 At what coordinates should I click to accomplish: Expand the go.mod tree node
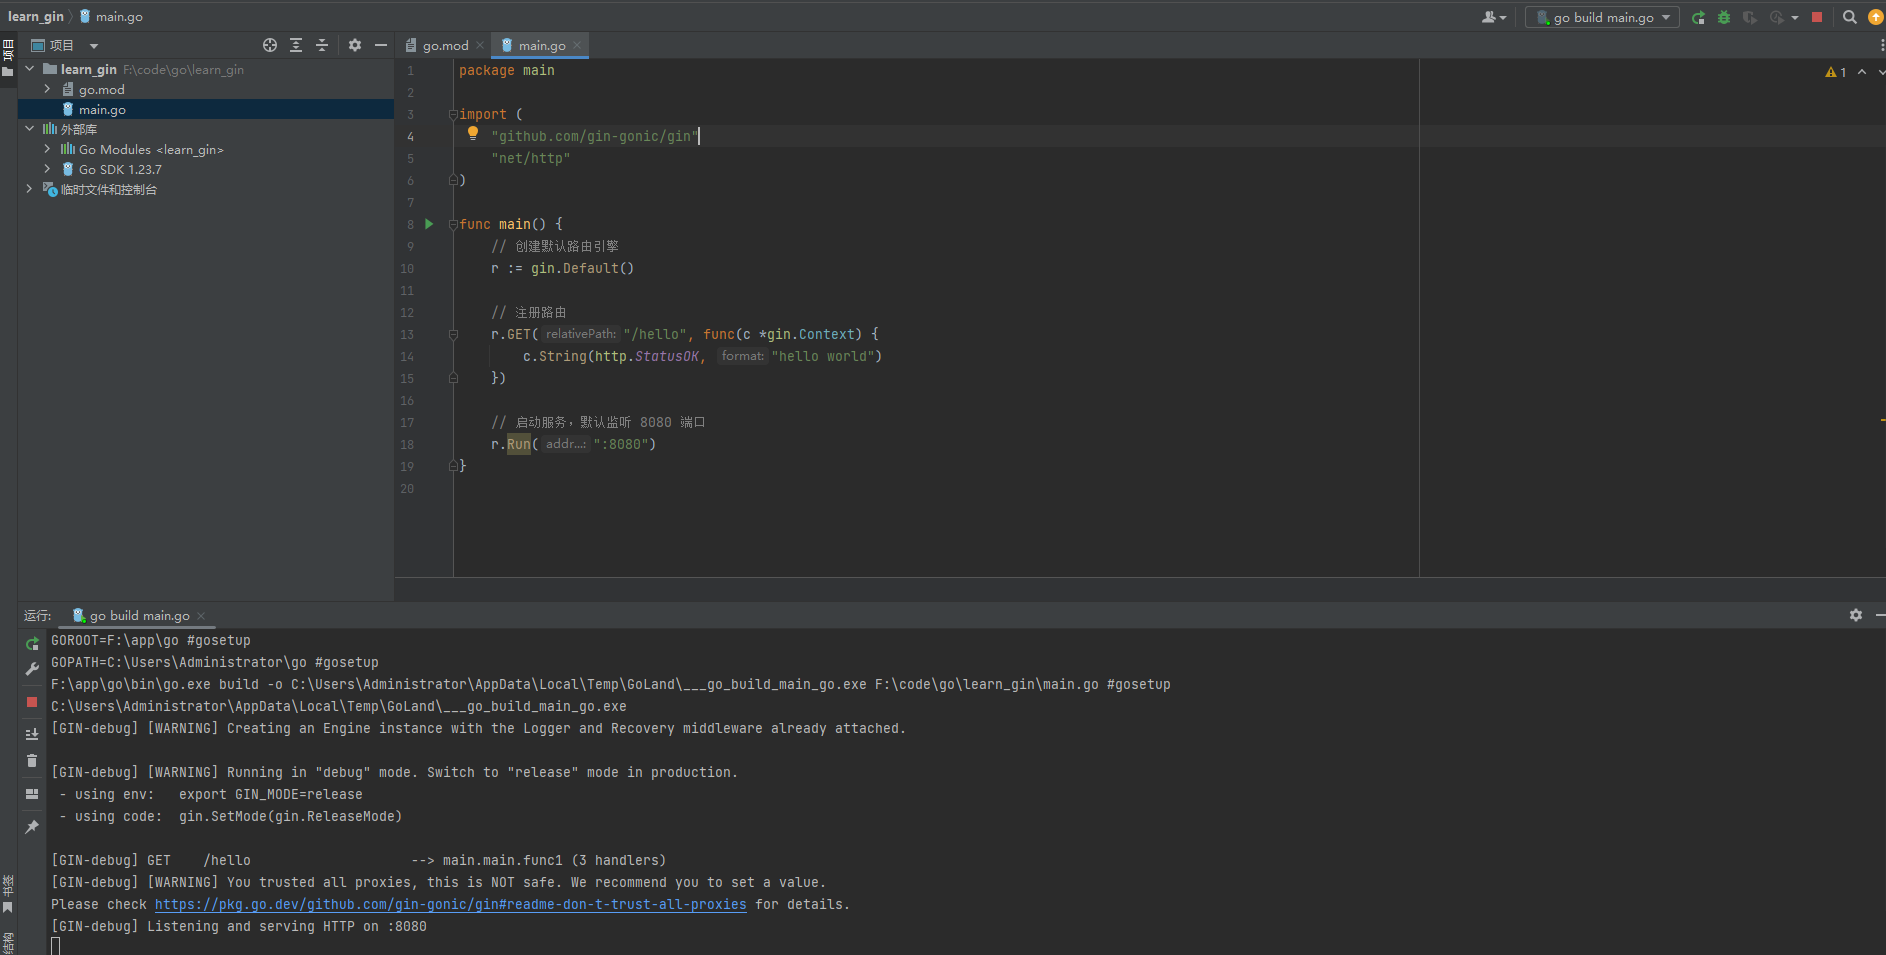pos(47,89)
